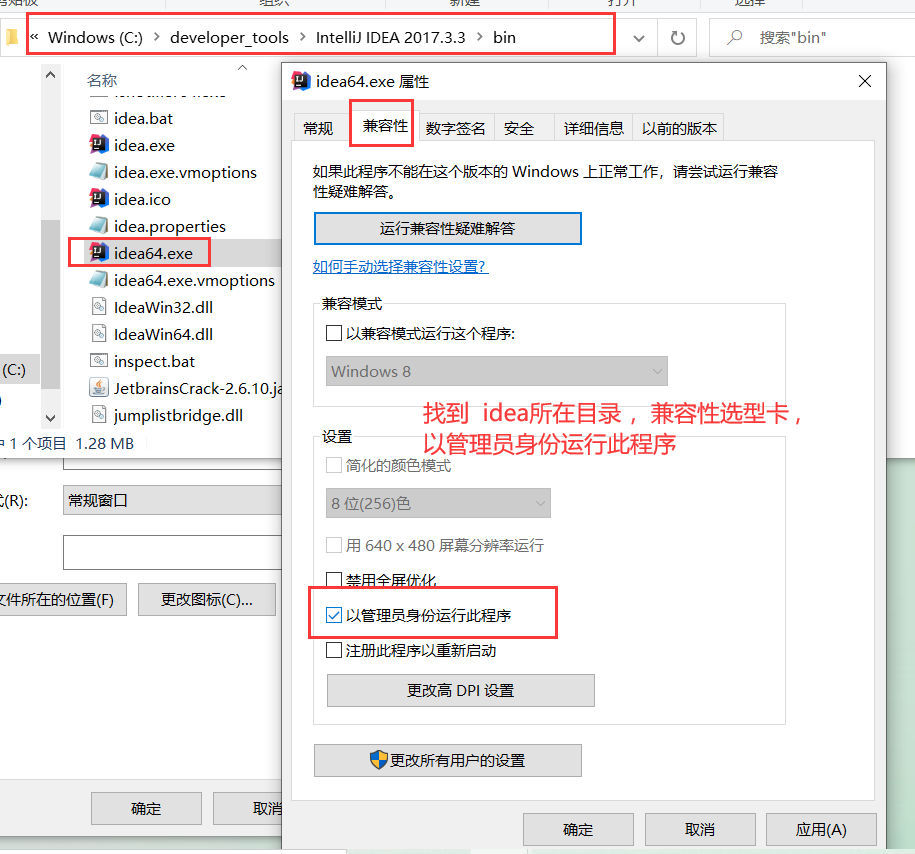Expand address bar history dropdown arrow
Viewport: 915px width, 854px height.
639,39
